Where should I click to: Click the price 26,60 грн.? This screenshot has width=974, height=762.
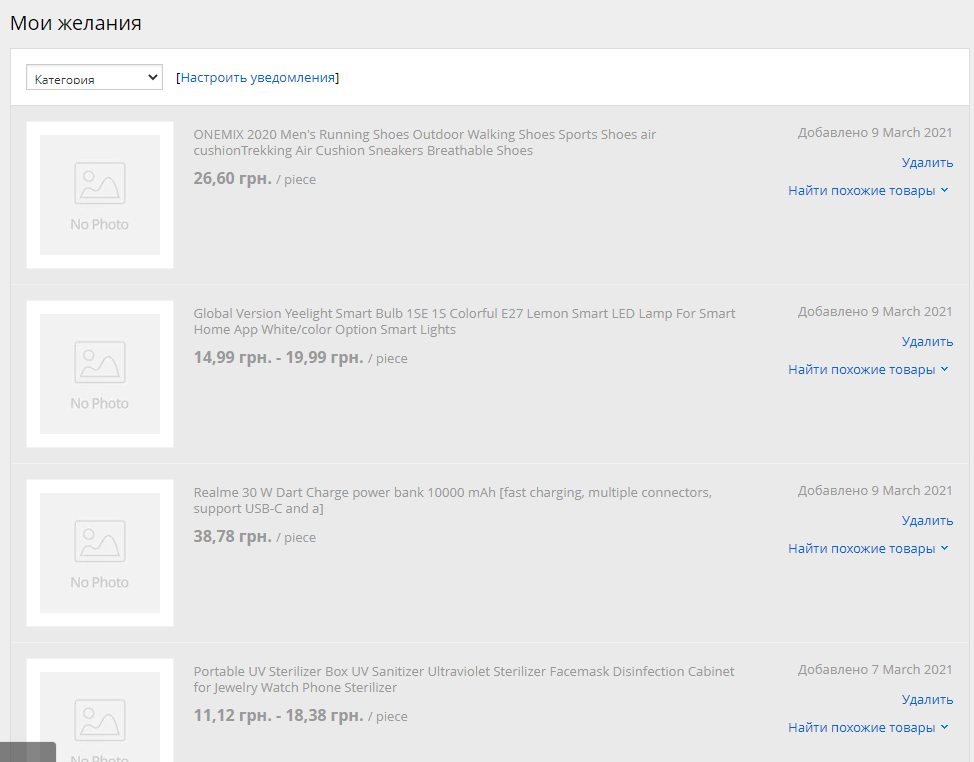tap(232, 178)
